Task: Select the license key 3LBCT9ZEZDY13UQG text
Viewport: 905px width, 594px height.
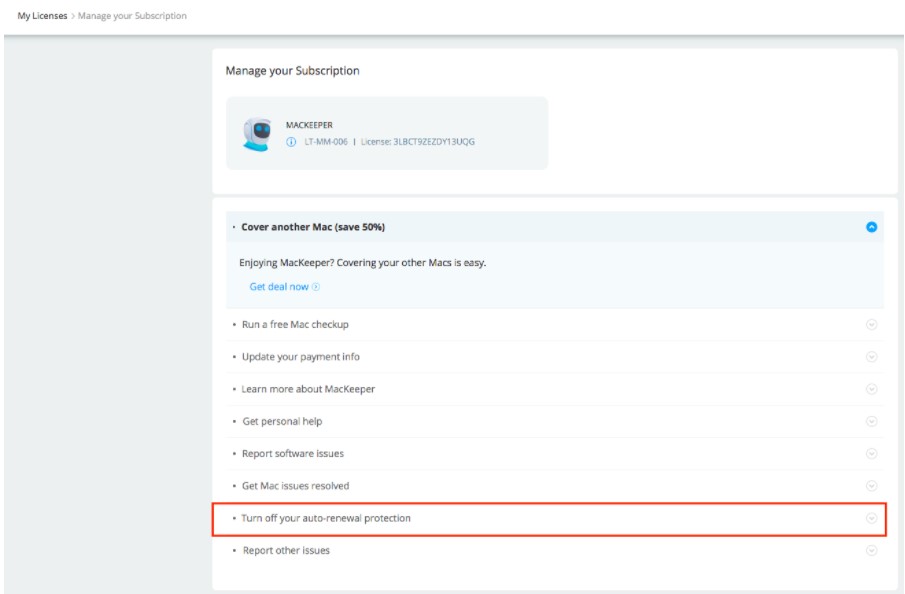Action: (x=434, y=141)
